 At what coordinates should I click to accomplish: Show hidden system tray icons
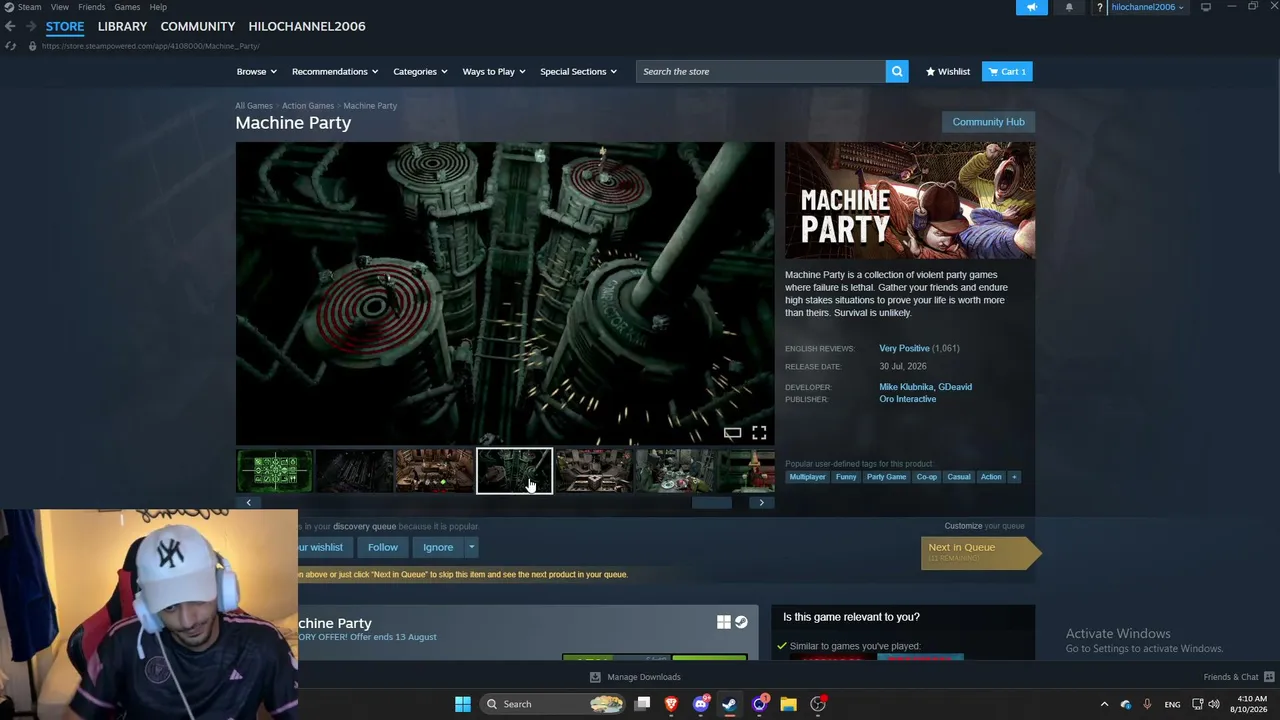(x=1104, y=704)
